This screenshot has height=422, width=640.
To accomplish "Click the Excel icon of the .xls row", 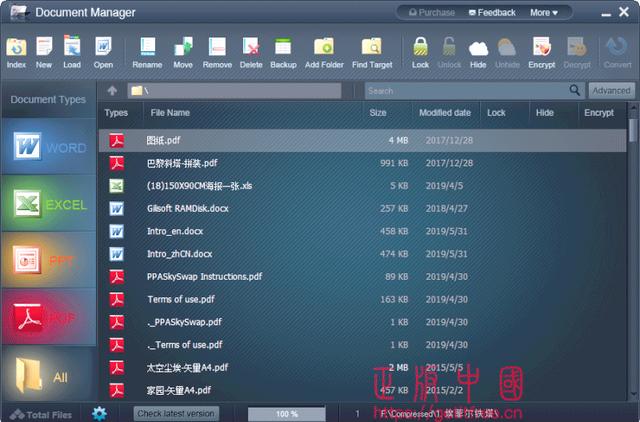I will [116, 186].
